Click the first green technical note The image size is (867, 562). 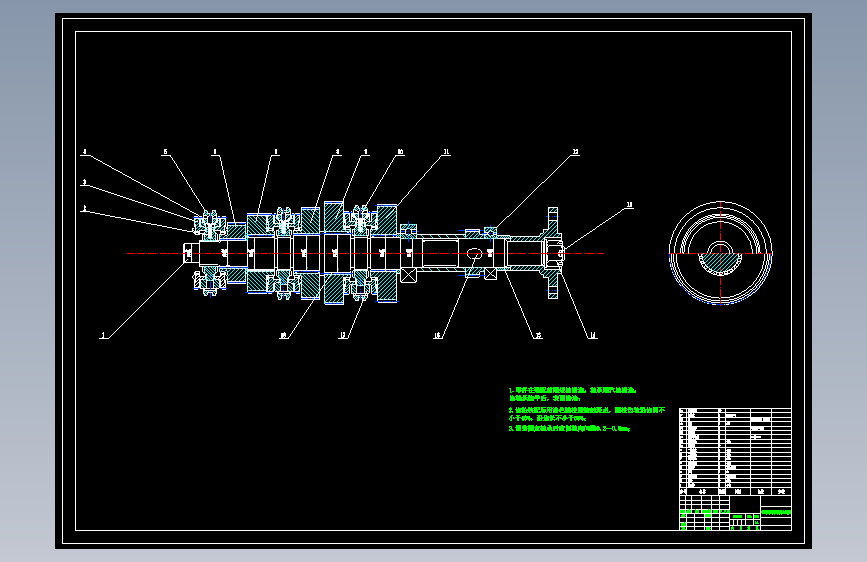pyautogui.click(x=573, y=394)
